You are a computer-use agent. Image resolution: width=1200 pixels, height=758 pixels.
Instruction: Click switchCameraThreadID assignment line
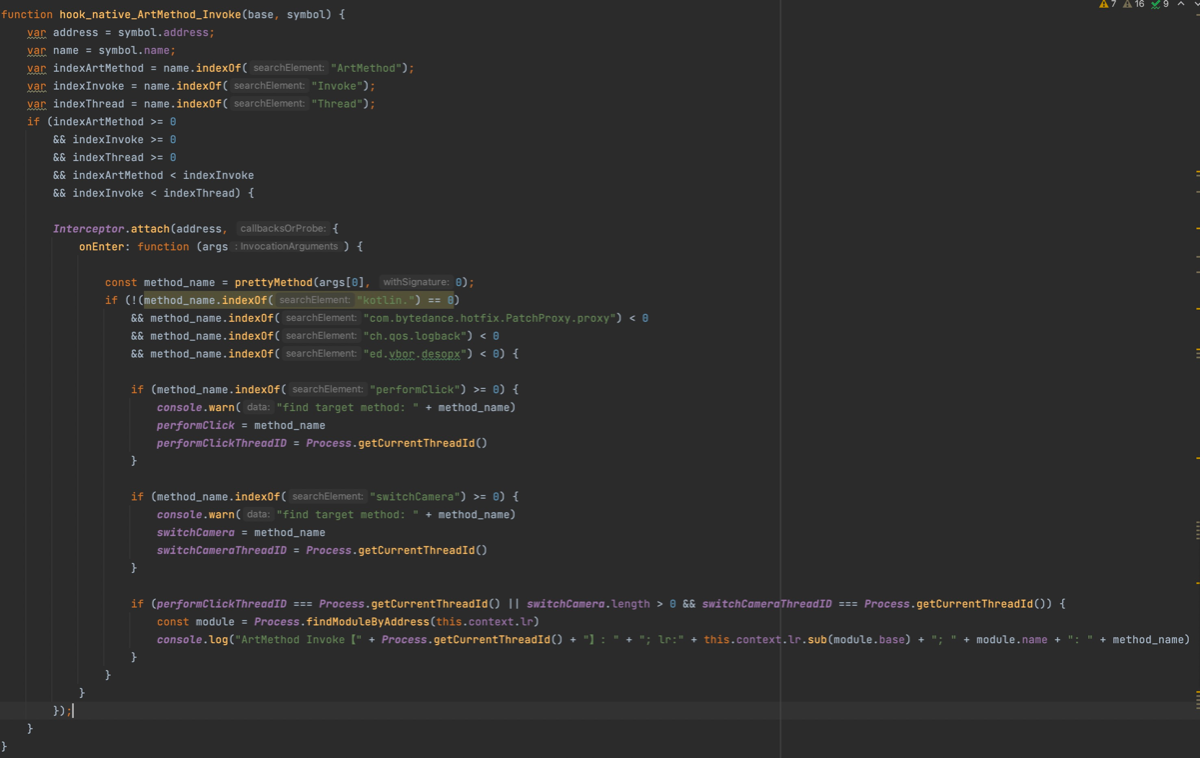click(x=322, y=551)
